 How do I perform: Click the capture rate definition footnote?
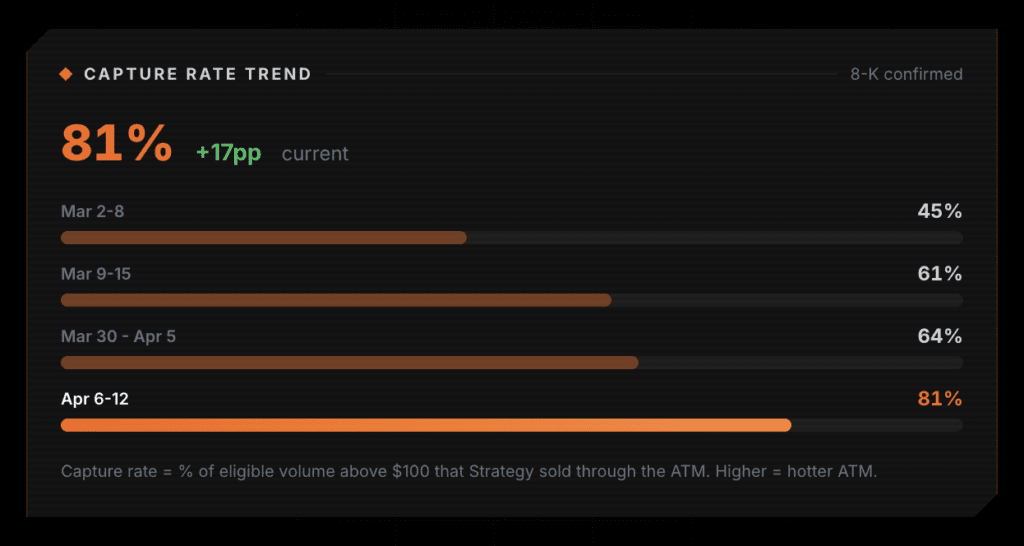click(468, 471)
